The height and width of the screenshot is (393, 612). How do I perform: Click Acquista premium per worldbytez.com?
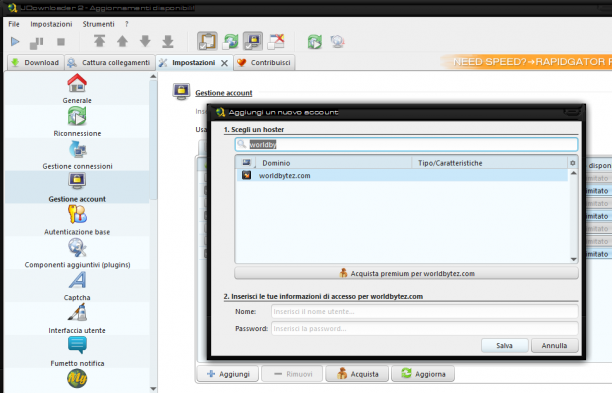pyautogui.click(x=406, y=273)
